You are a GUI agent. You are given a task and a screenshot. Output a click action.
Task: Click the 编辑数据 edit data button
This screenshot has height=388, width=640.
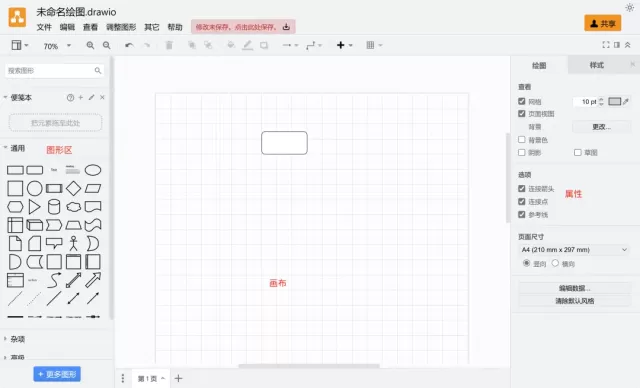coord(575,288)
